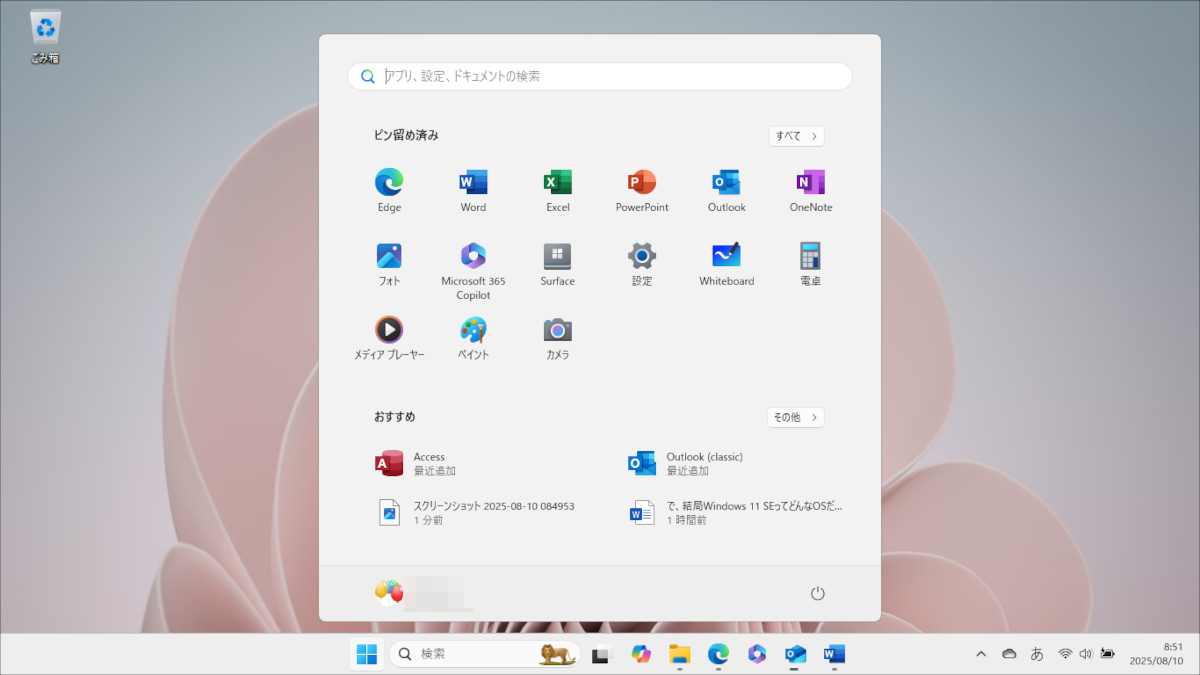Viewport: 1200px width, 675px height.
Task: Launch the Whiteboard app
Action: coord(726,264)
